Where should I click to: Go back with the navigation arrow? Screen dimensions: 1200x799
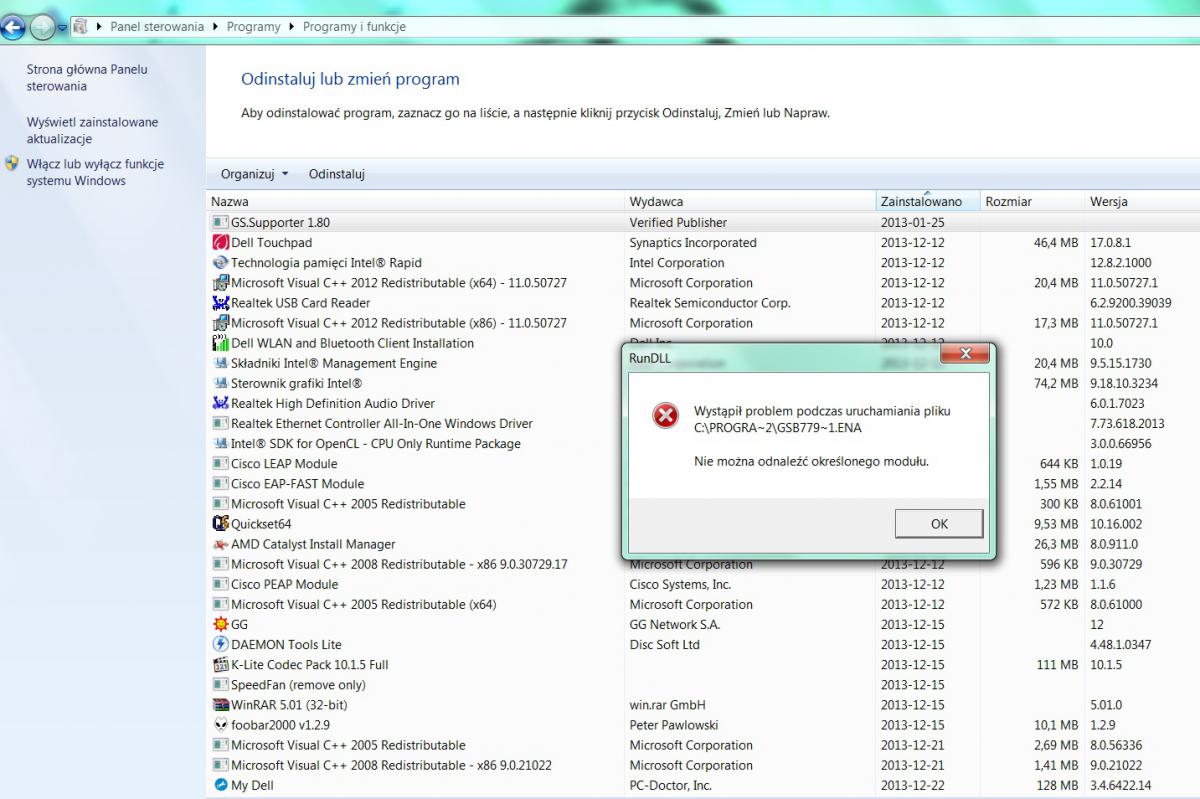pos(13,28)
